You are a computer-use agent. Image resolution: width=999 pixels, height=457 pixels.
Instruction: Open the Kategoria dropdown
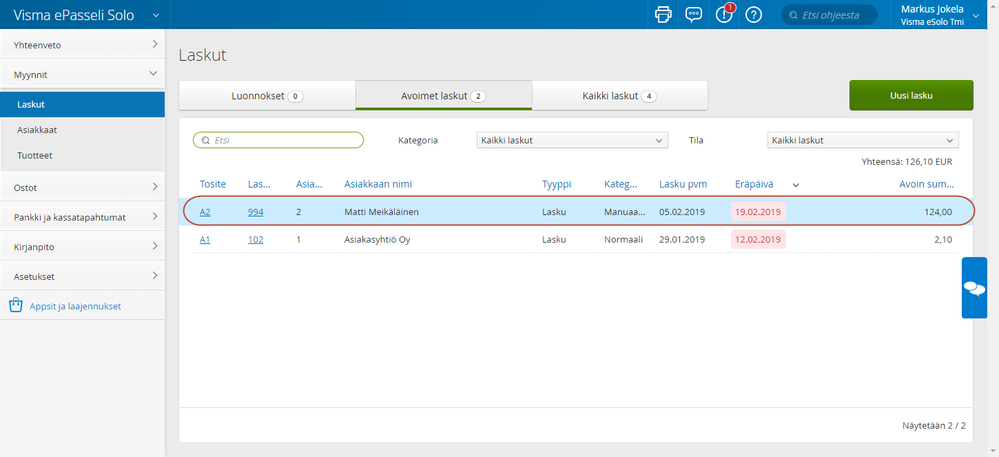point(571,141)
